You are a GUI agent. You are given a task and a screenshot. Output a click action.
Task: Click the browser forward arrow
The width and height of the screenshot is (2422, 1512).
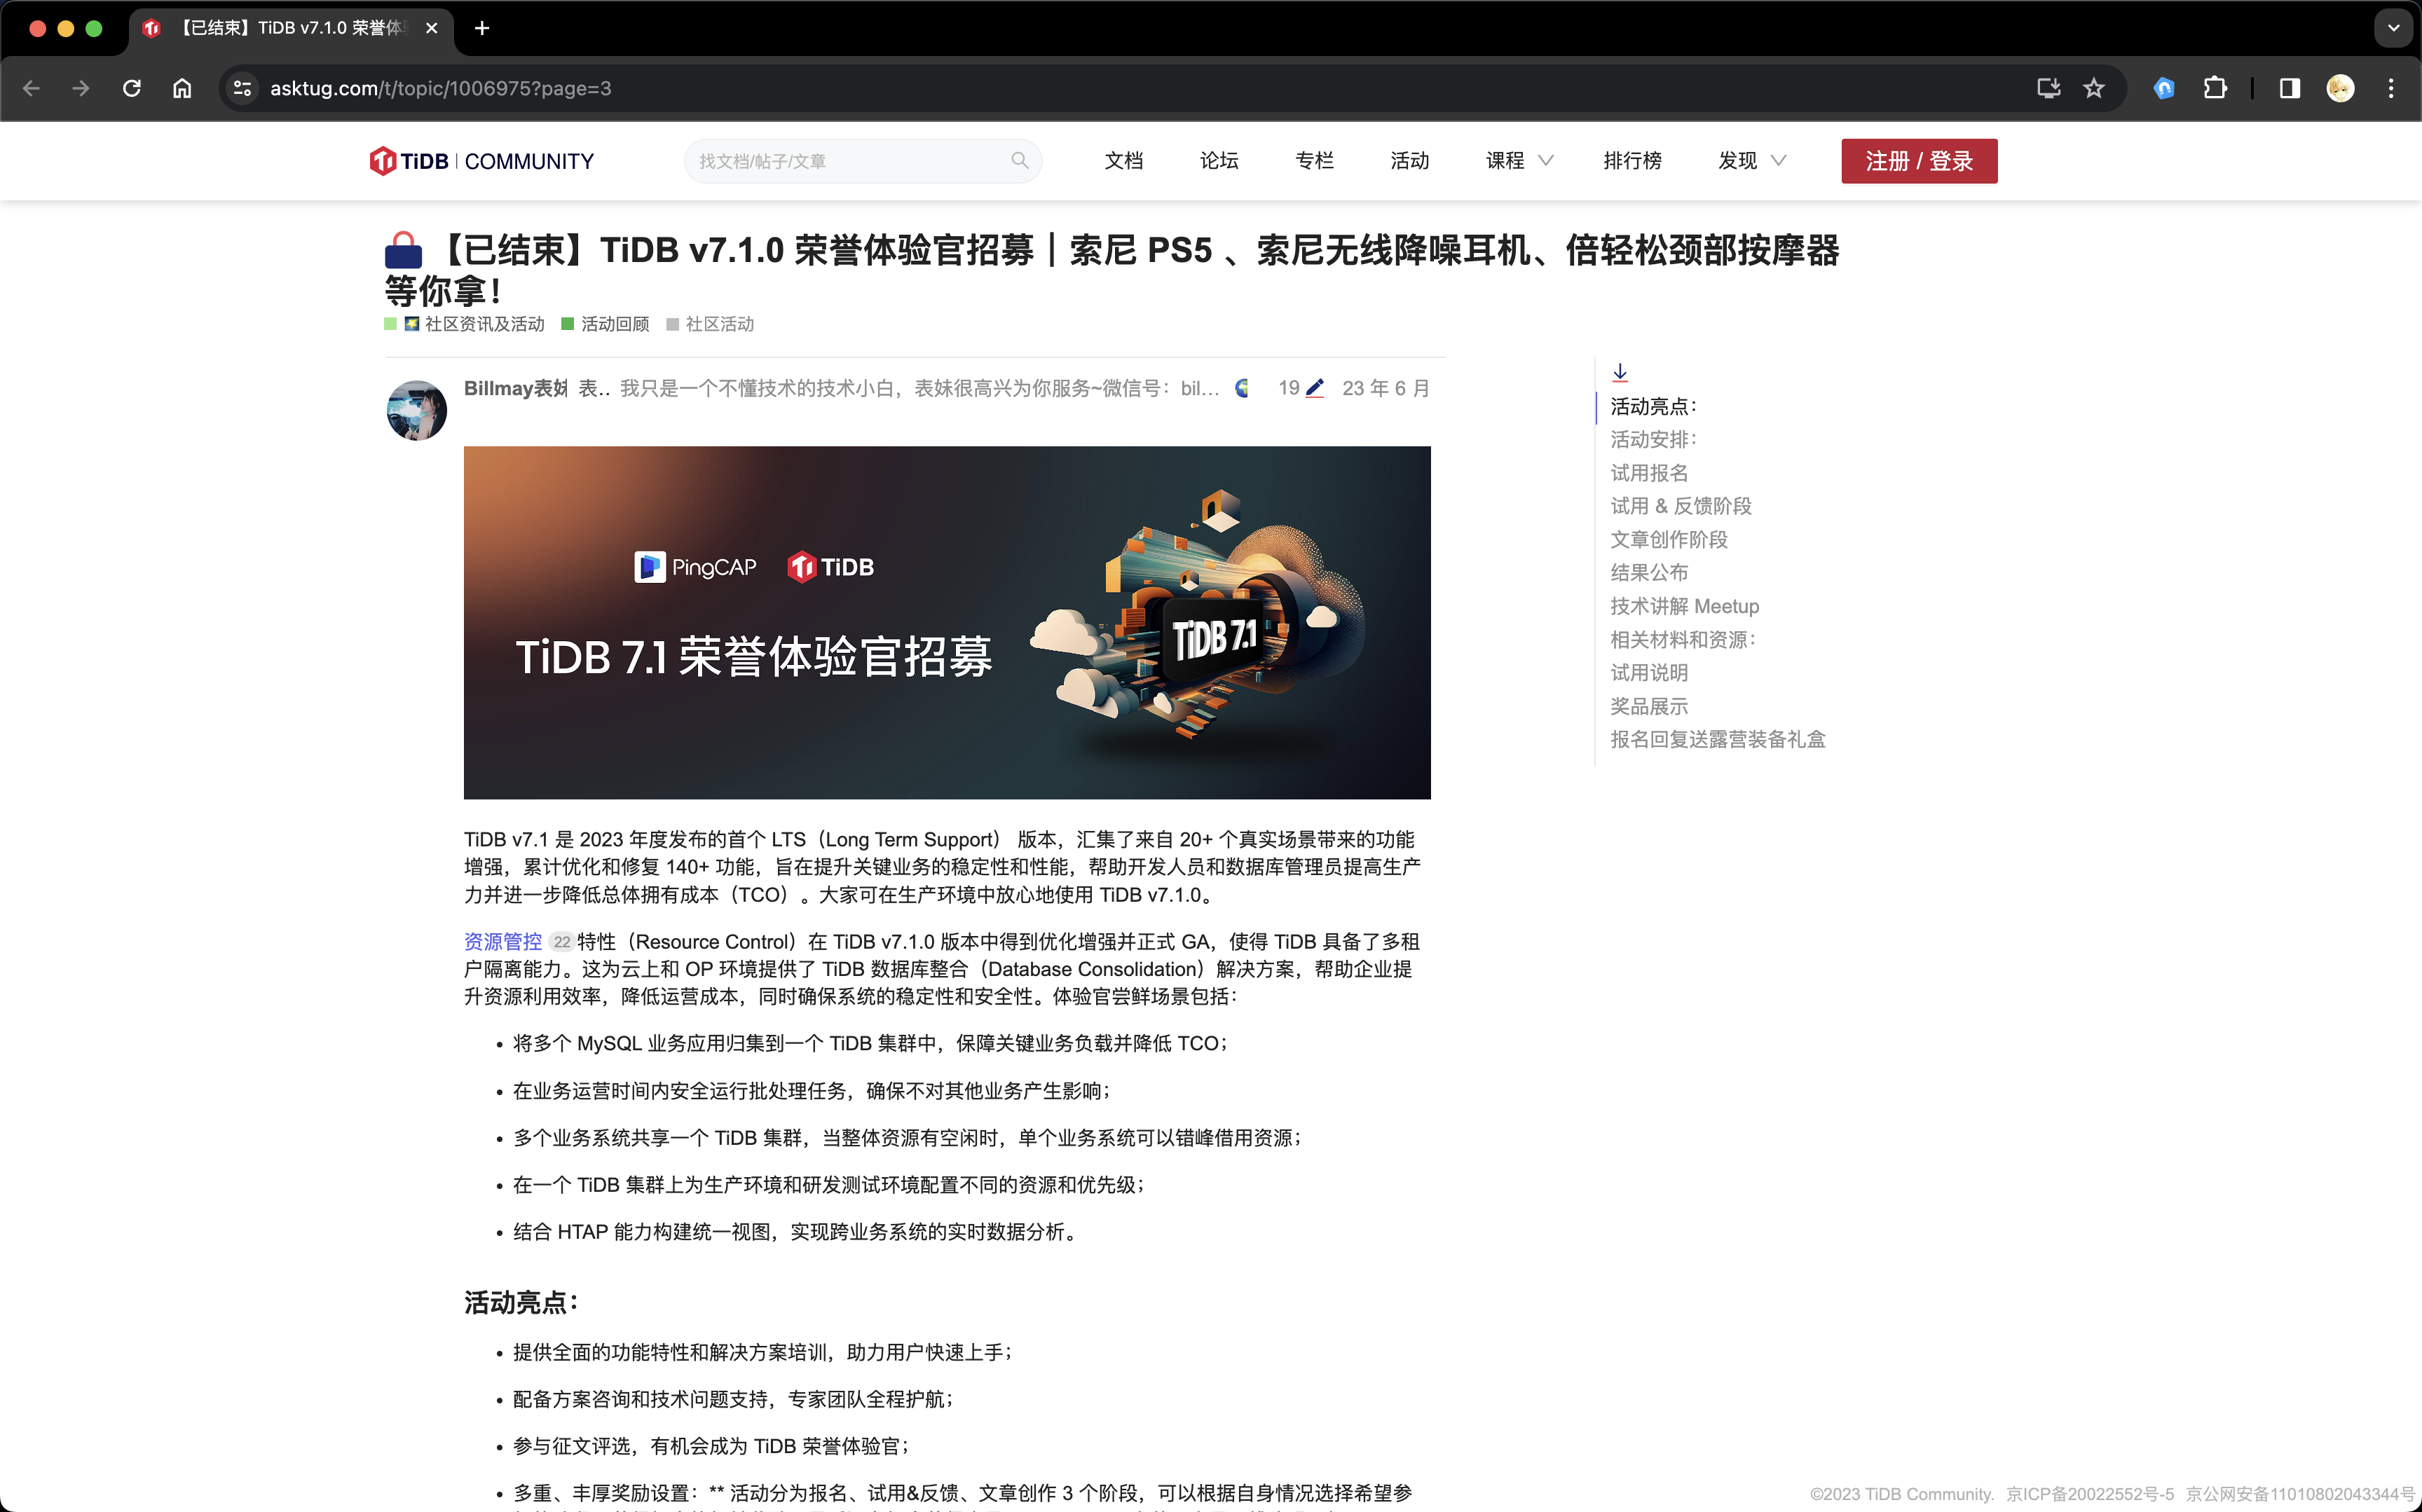[81, 88]
